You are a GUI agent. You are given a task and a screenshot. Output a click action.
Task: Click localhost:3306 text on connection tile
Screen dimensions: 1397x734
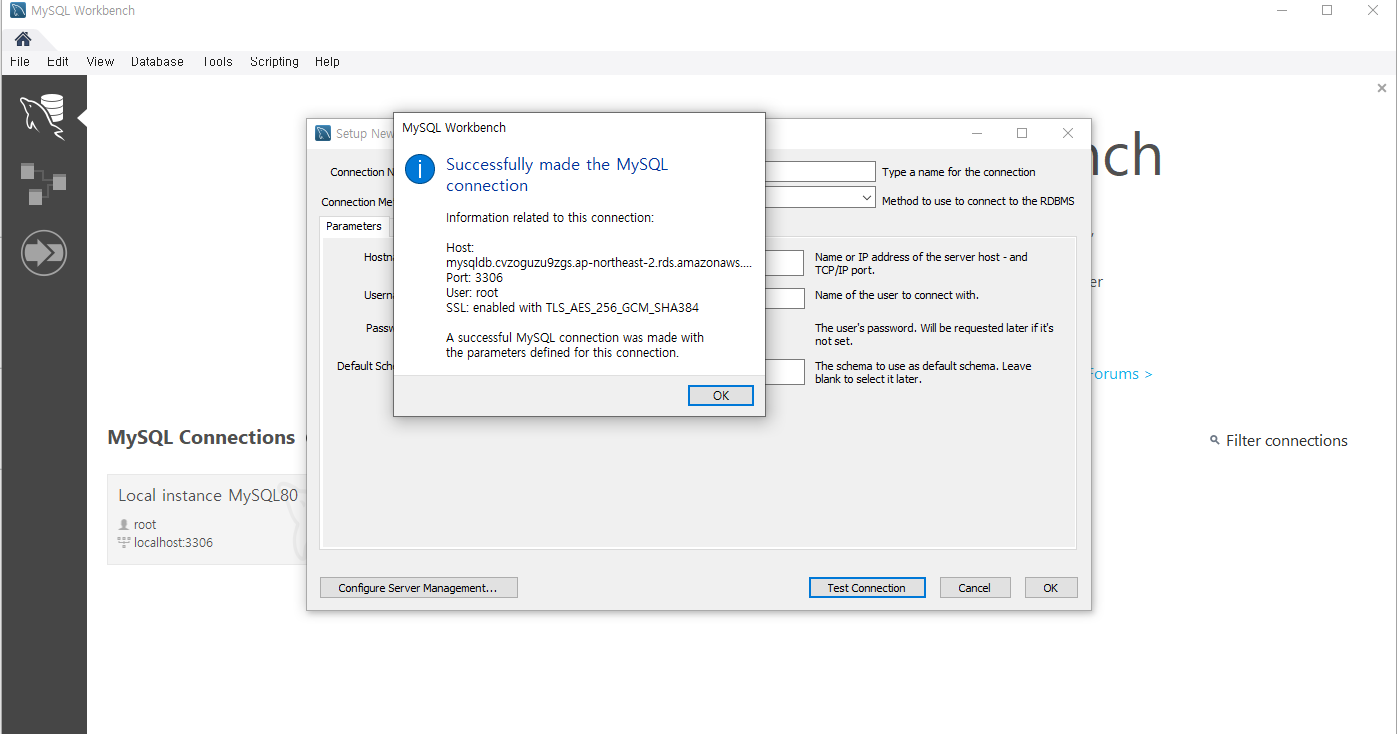click(173, 543)
